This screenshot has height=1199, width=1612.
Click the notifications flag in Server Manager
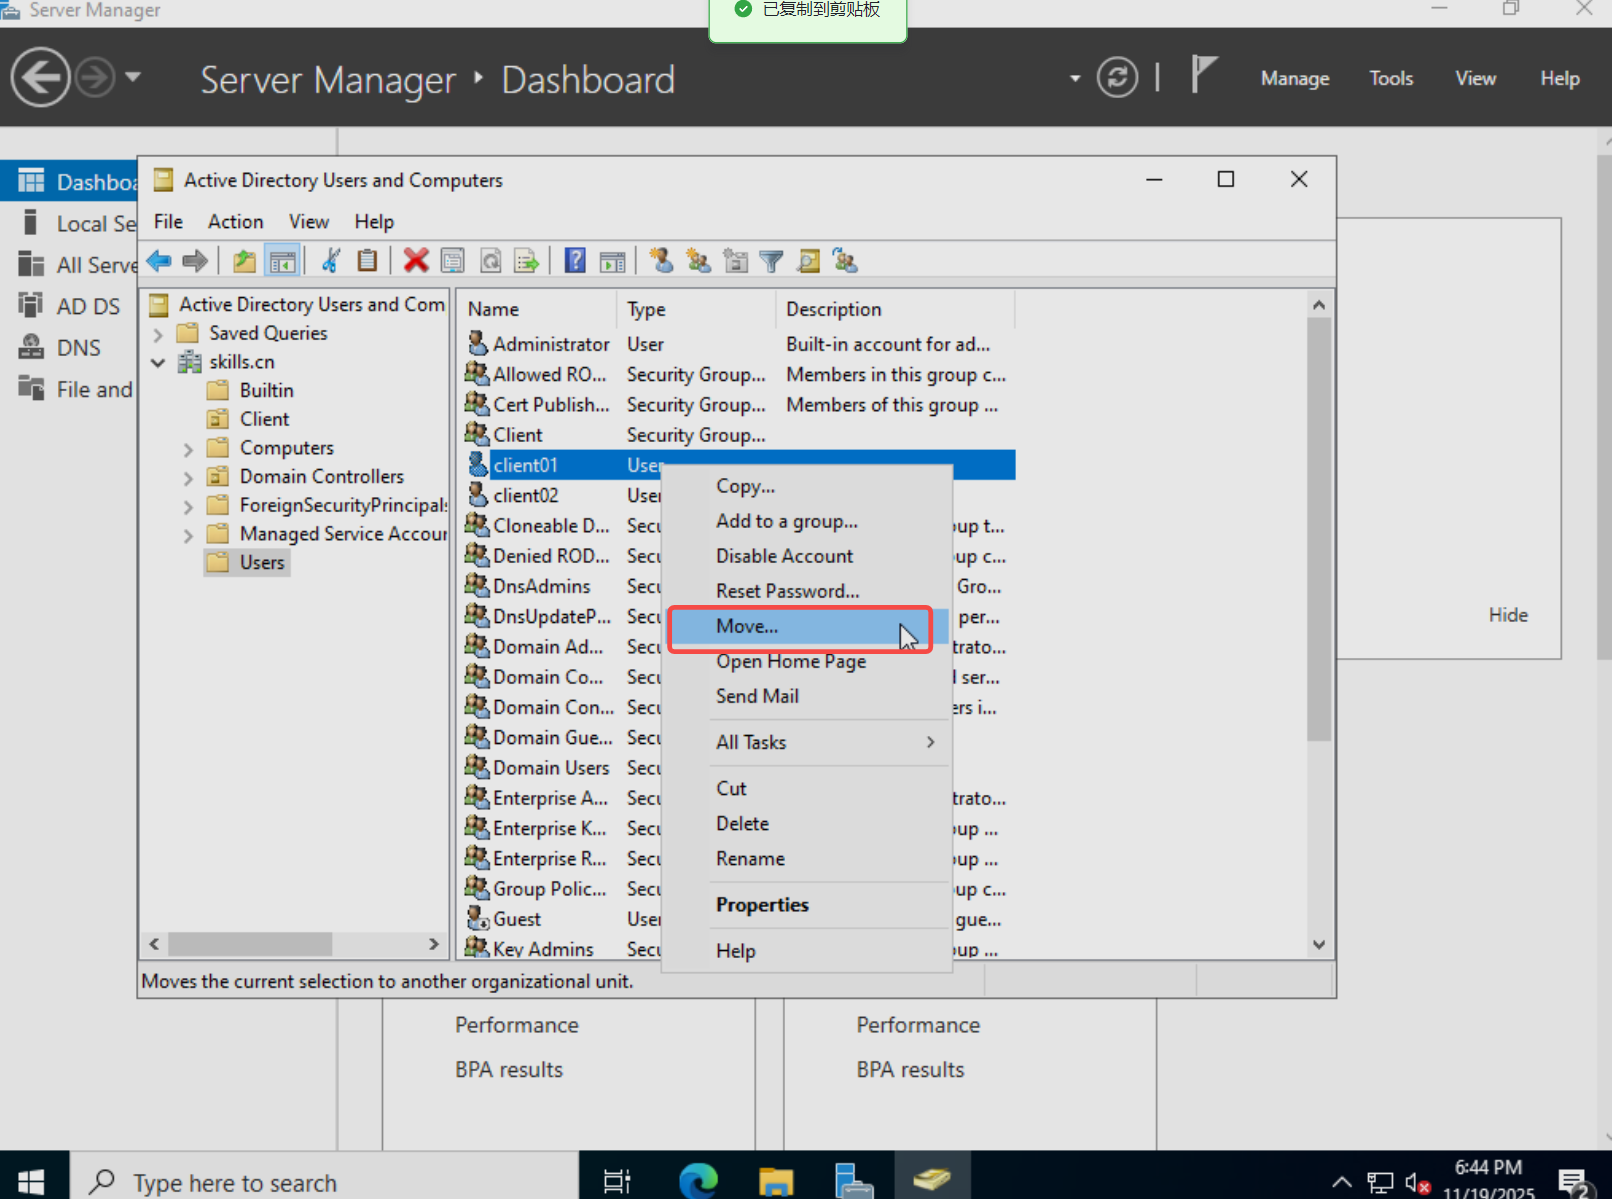pyautogui.click(x=1204, y=76)
